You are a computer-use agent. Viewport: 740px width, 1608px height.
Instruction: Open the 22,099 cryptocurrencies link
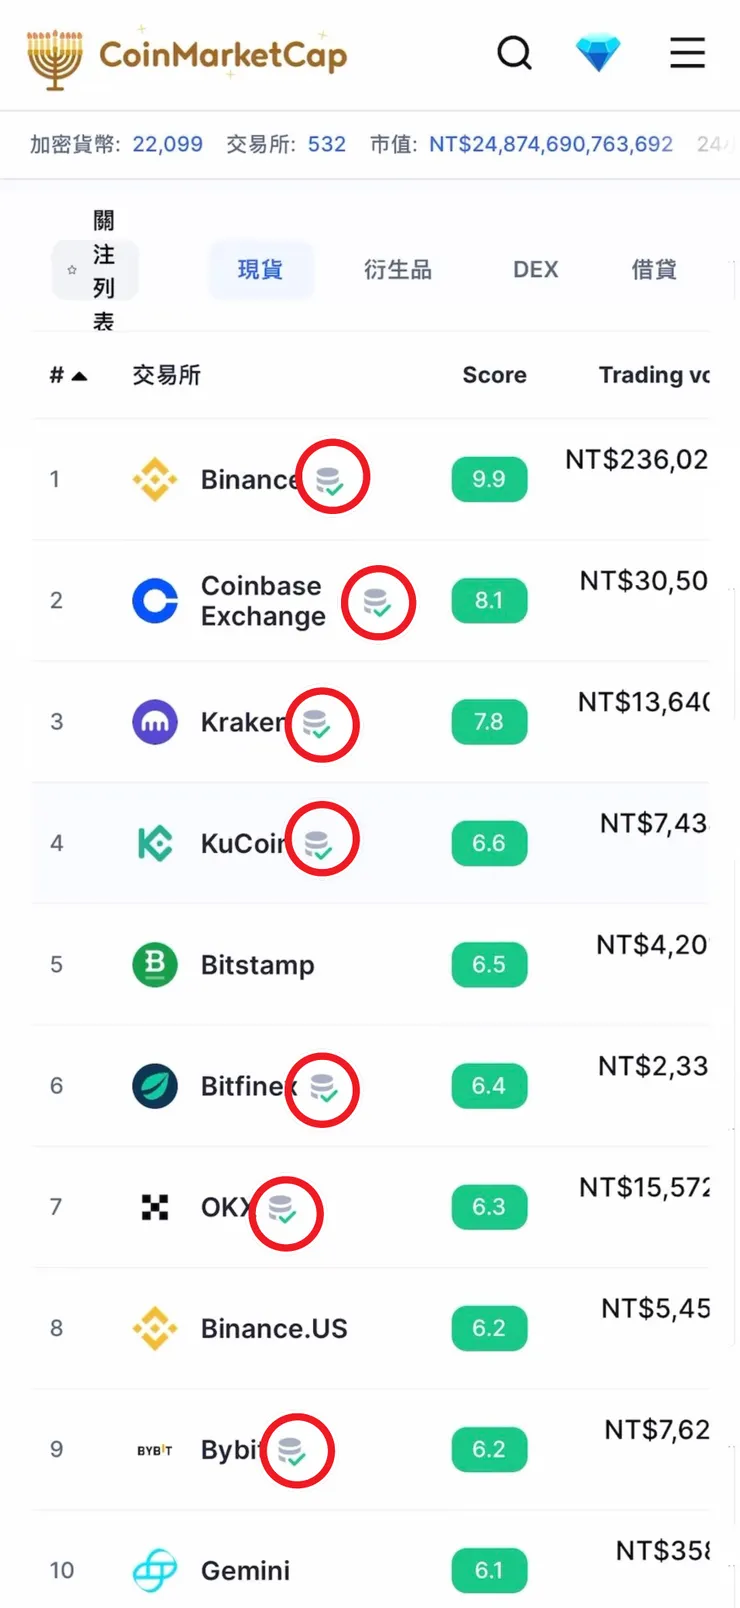(x=167, y=144)
